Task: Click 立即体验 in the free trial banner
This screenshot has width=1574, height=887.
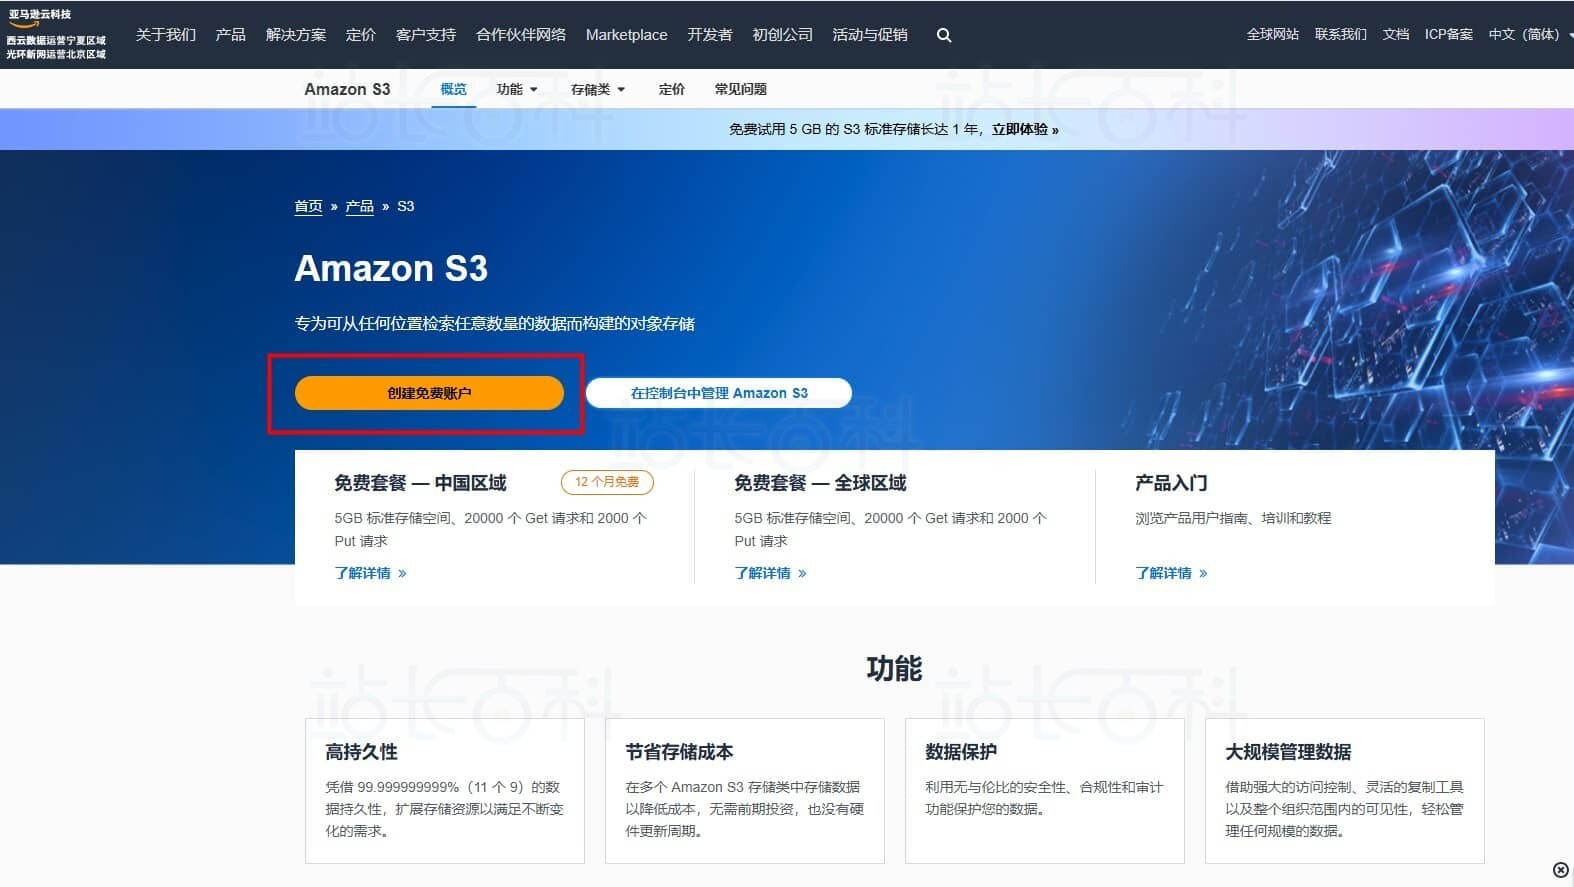Action: pyautogui.click(x=1025, y=129)
